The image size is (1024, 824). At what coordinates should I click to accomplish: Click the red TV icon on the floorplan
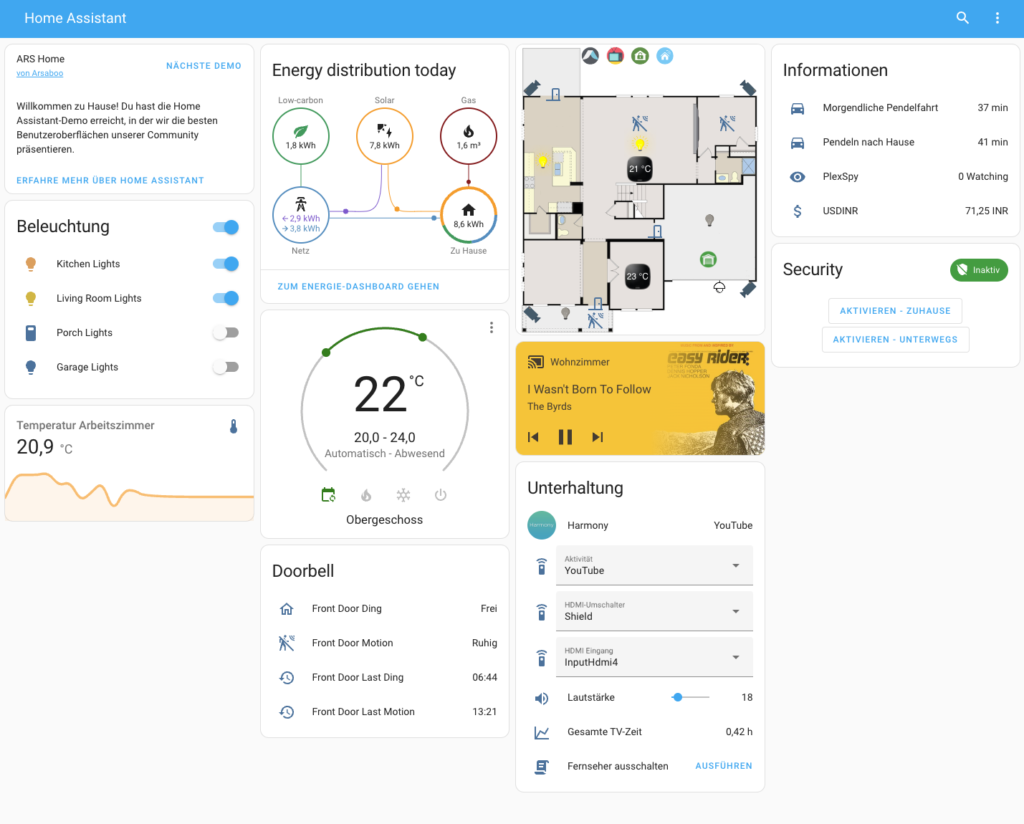click(x=615, y=55)
